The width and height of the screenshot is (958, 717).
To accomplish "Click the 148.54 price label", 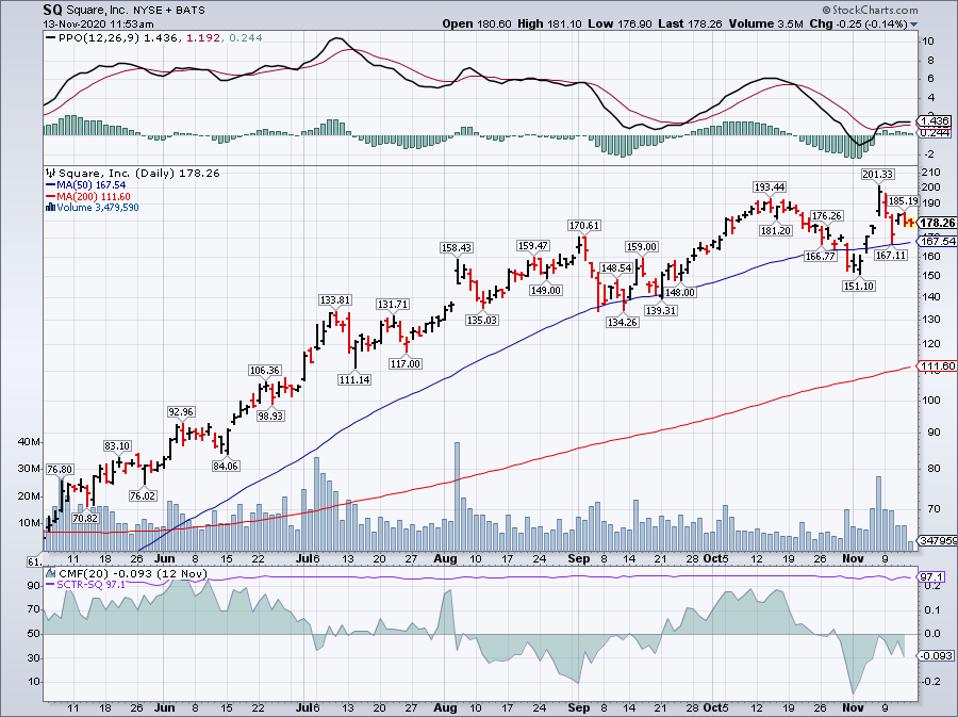I will [x=616, y=268].
